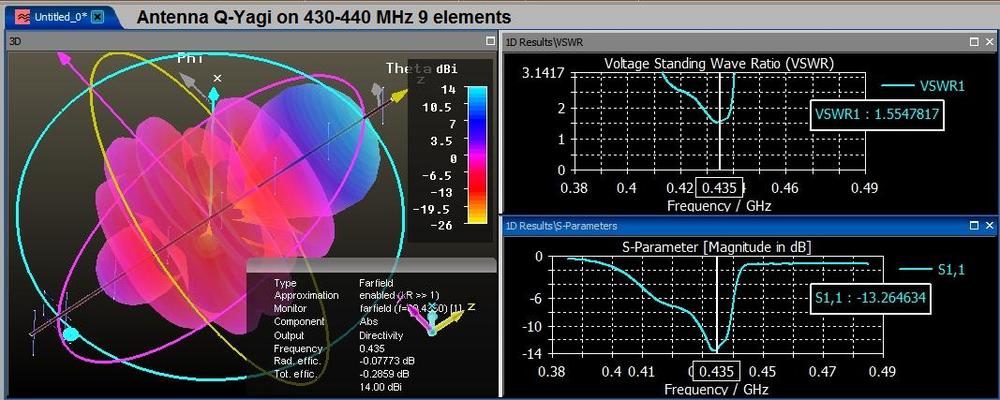
Task: Click the 'Frequency / GHz' label under S-Parameter plot
Action: click(716, 389)
